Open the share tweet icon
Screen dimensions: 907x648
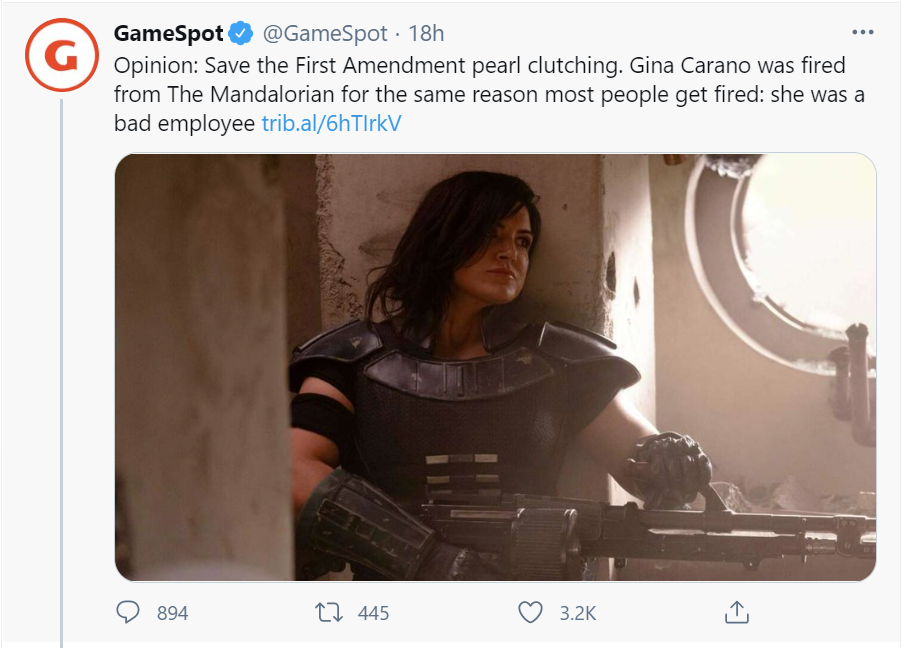tap(735, 612)
